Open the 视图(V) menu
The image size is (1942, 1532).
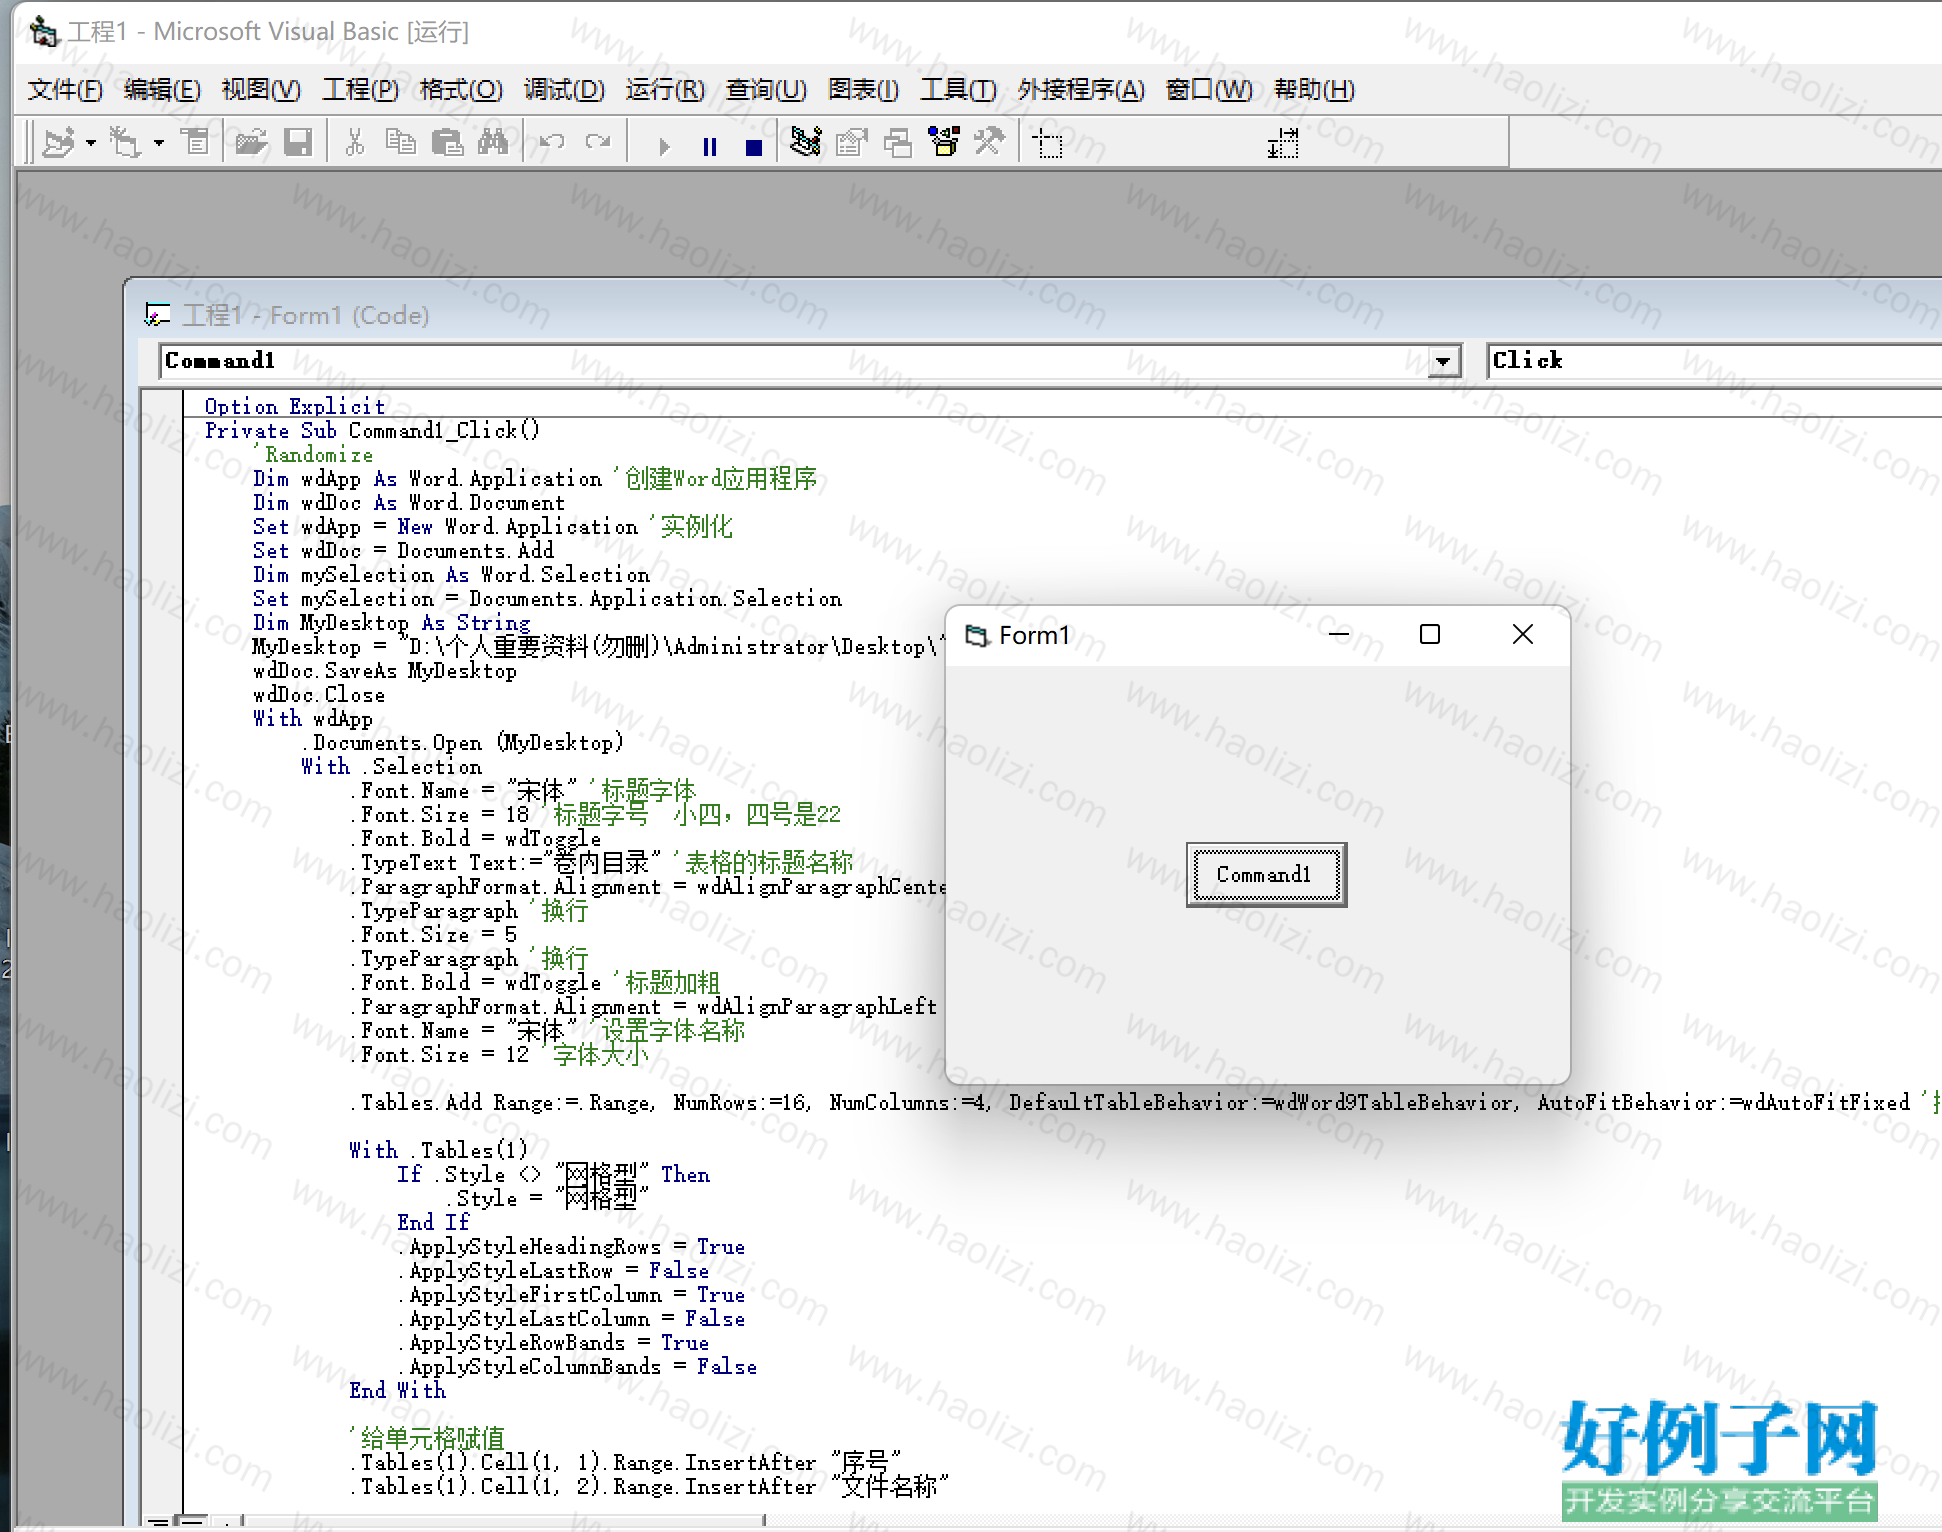pos(261,90)
